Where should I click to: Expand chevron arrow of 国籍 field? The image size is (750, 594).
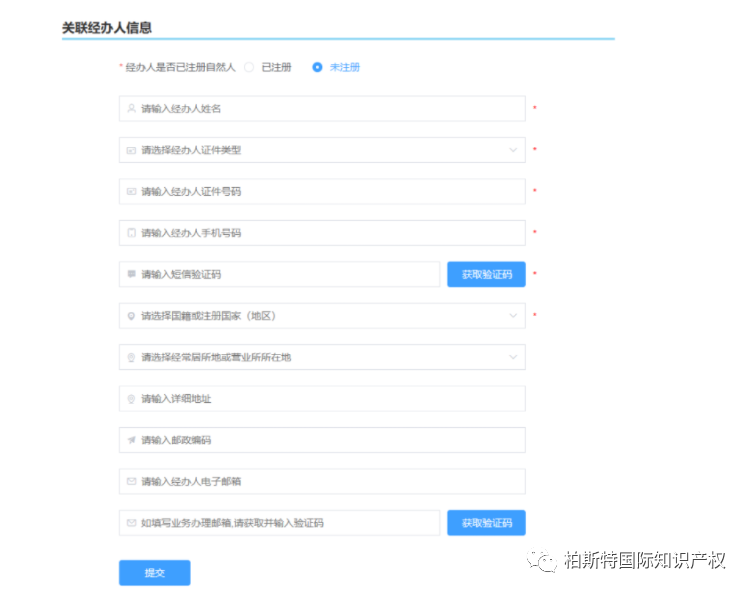click(x=513, y=316)
